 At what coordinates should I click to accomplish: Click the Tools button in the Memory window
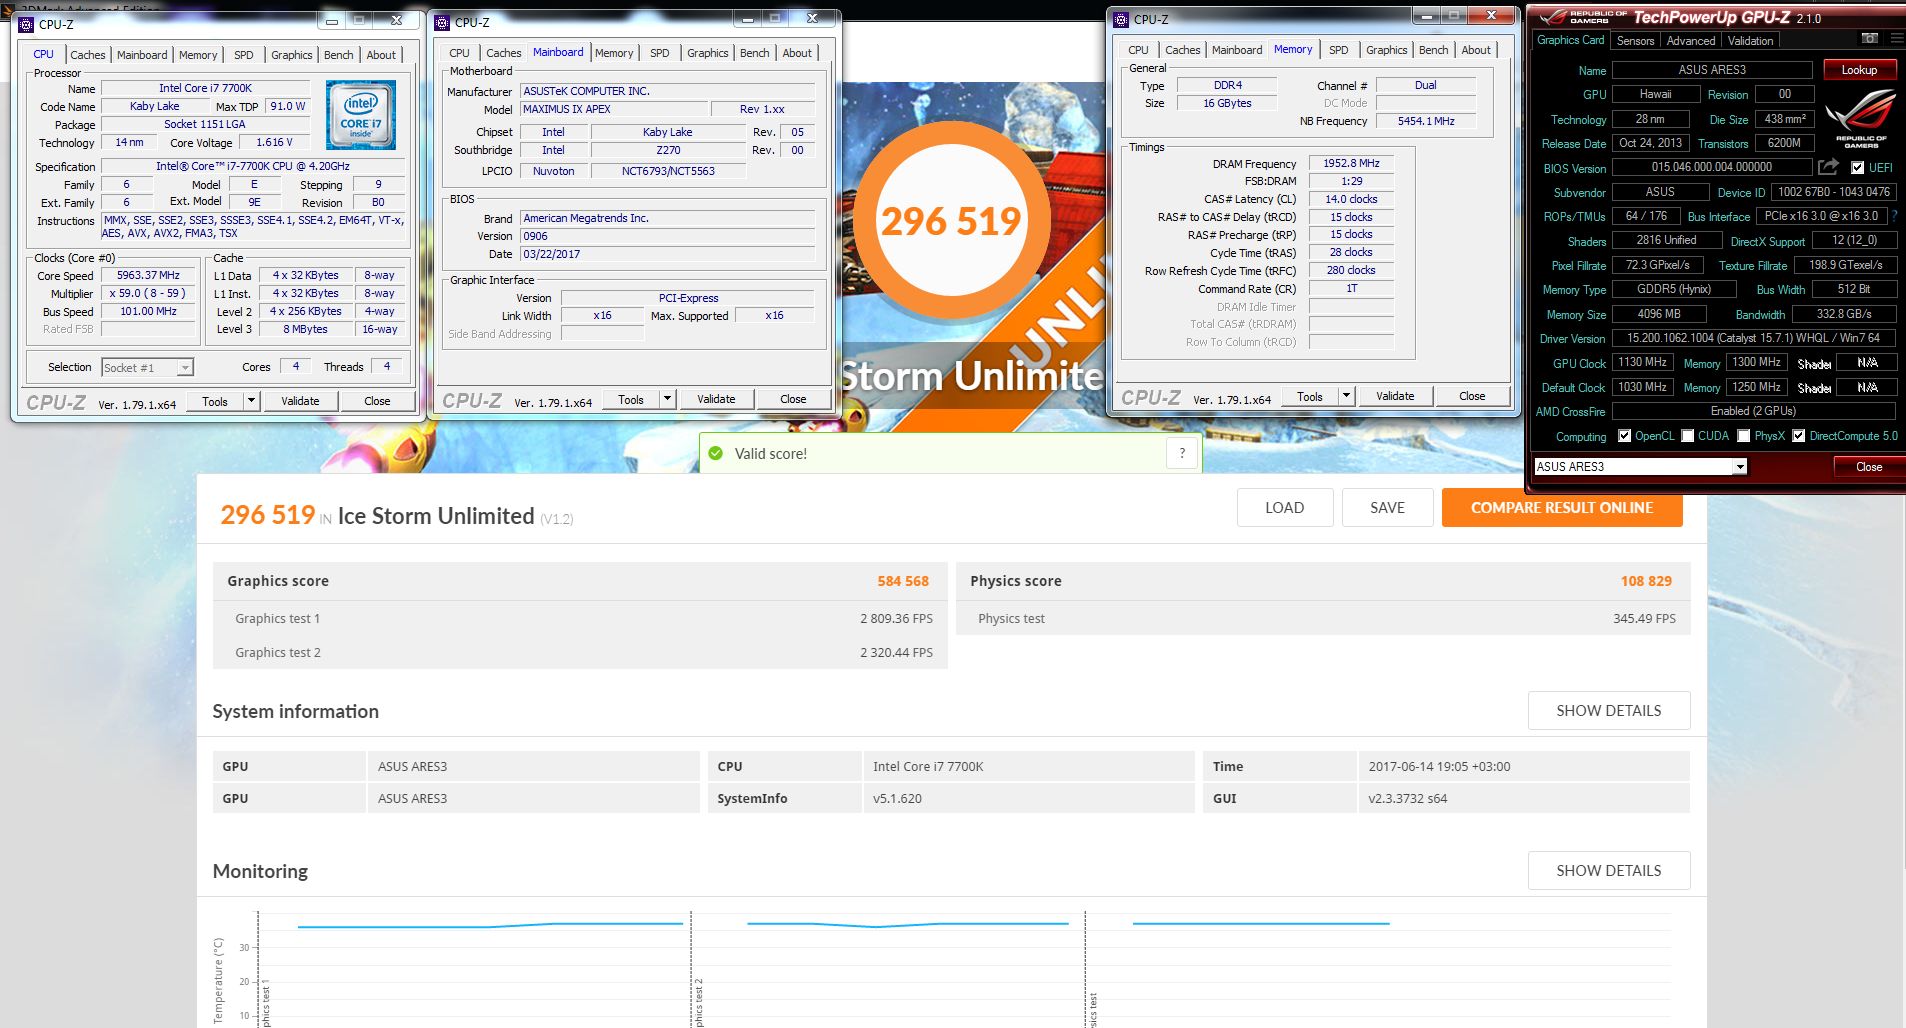1310,396
